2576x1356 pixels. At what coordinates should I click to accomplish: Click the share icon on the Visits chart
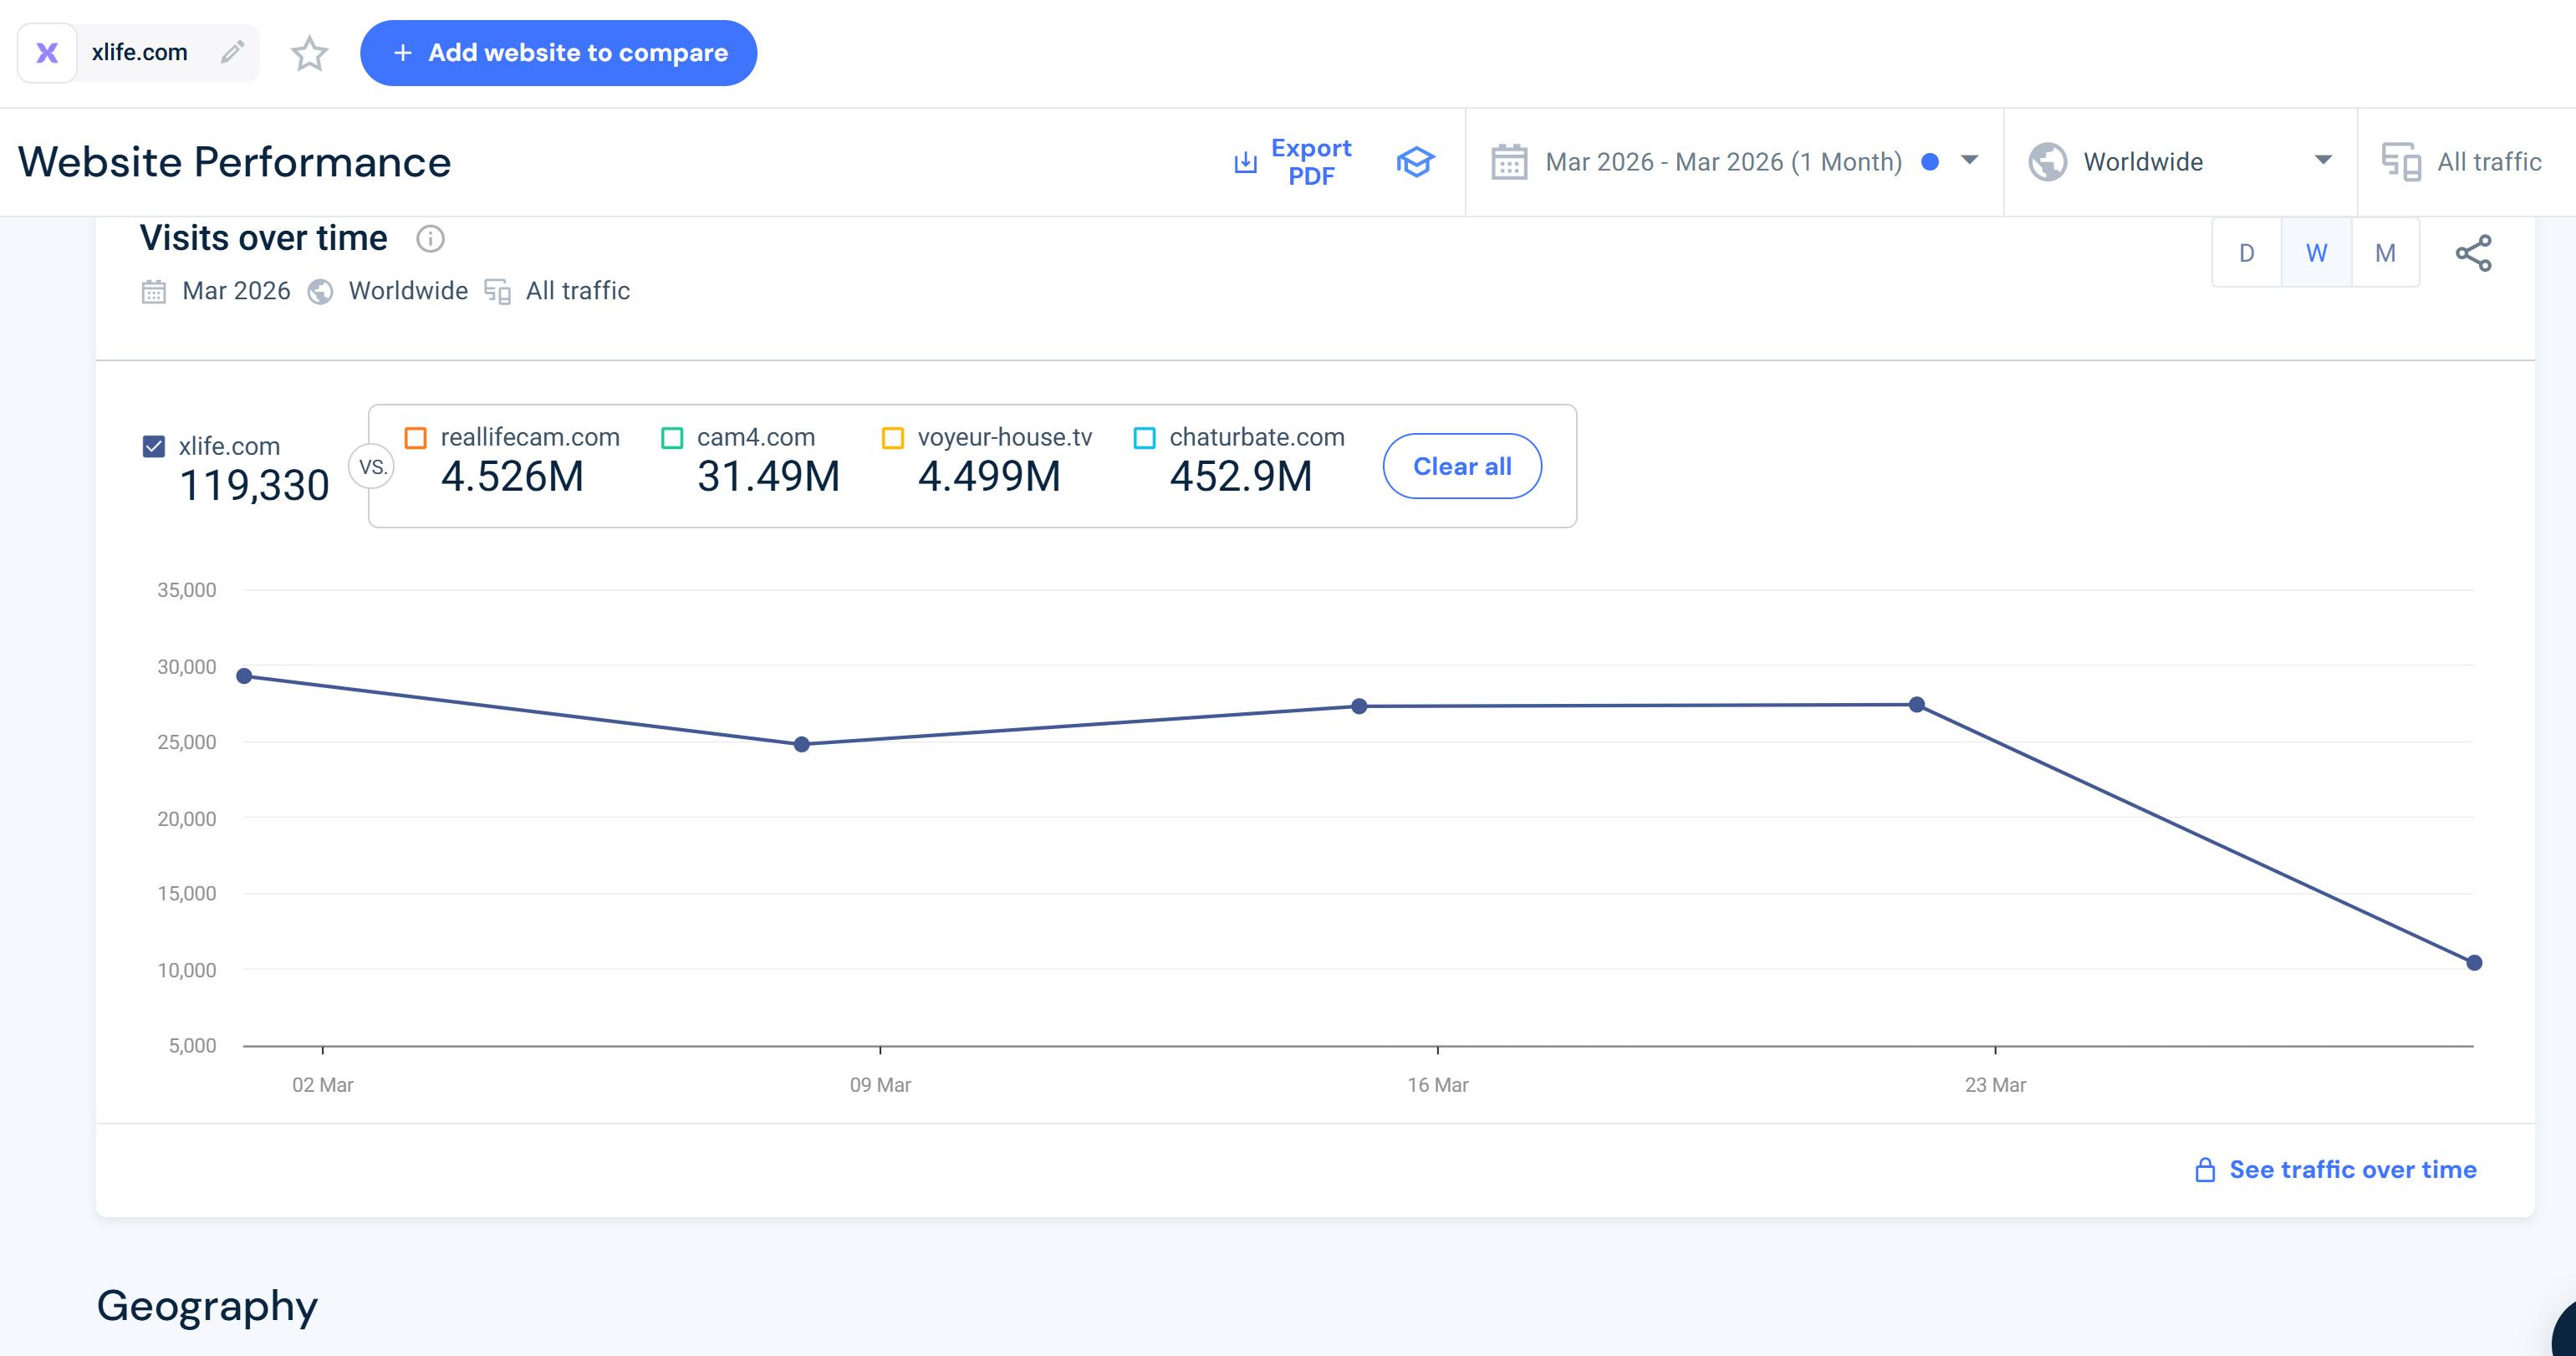point(2473,253)
